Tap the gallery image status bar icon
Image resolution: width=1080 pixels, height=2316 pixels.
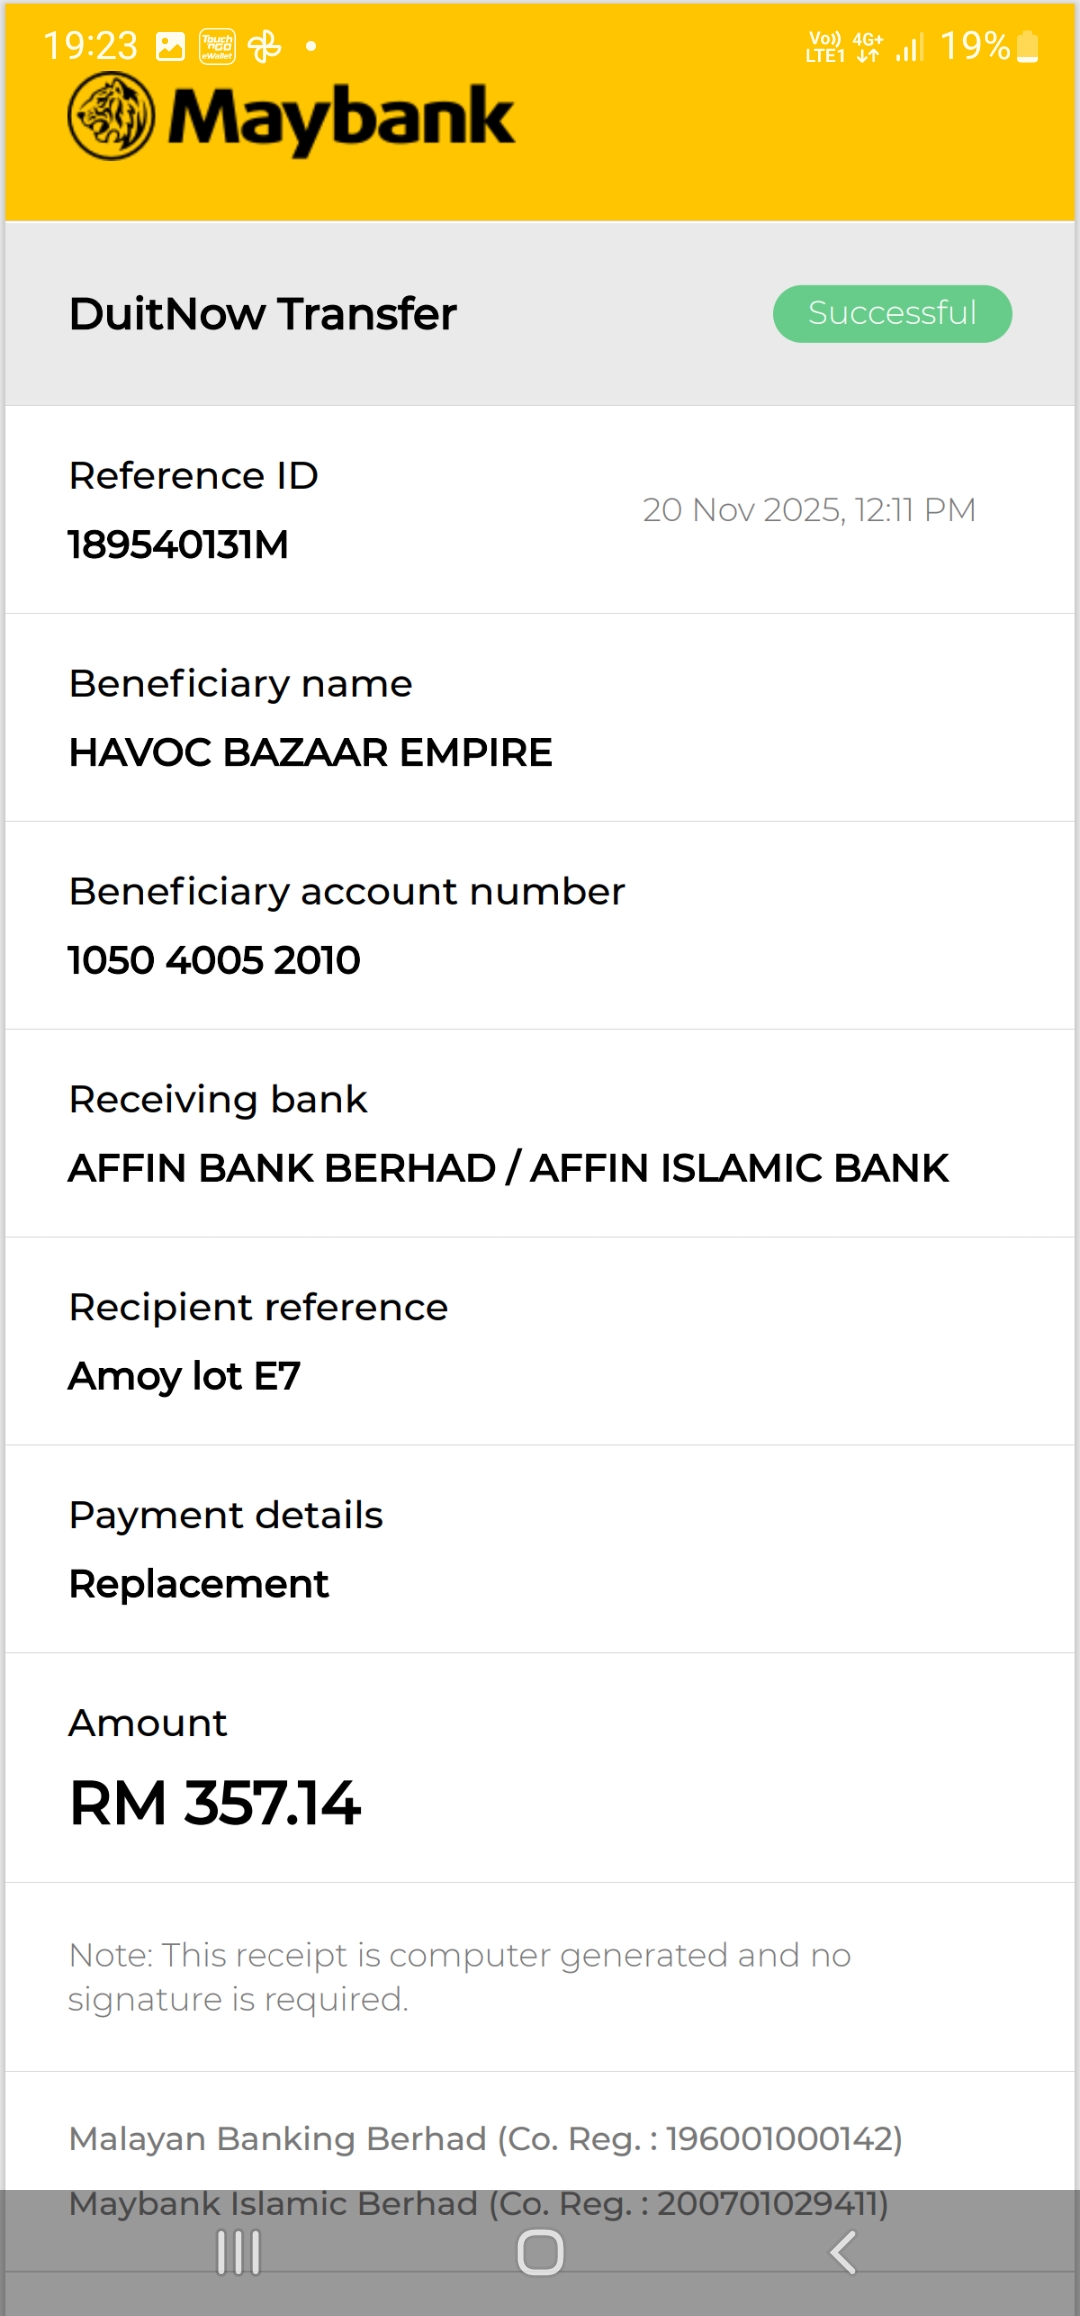click(171, 46)
